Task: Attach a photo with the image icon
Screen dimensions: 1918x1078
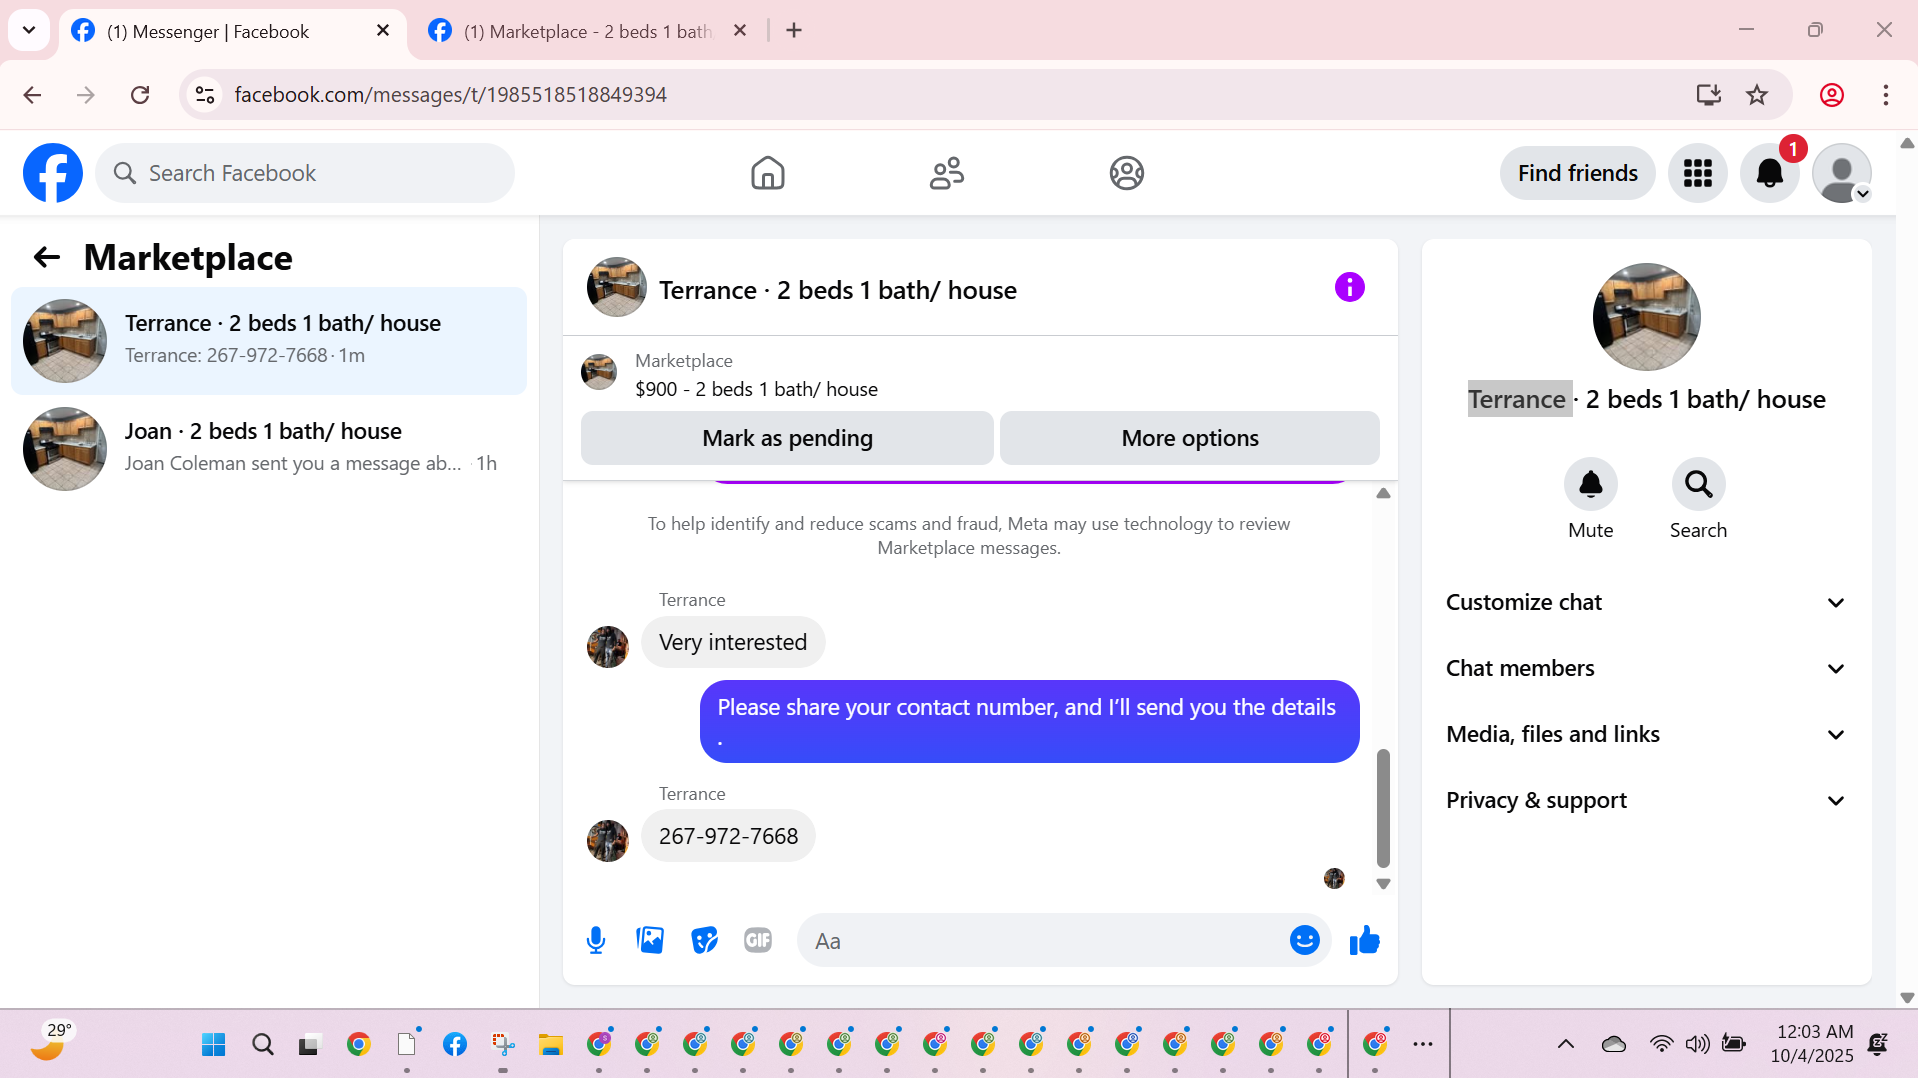Action: 650,940
